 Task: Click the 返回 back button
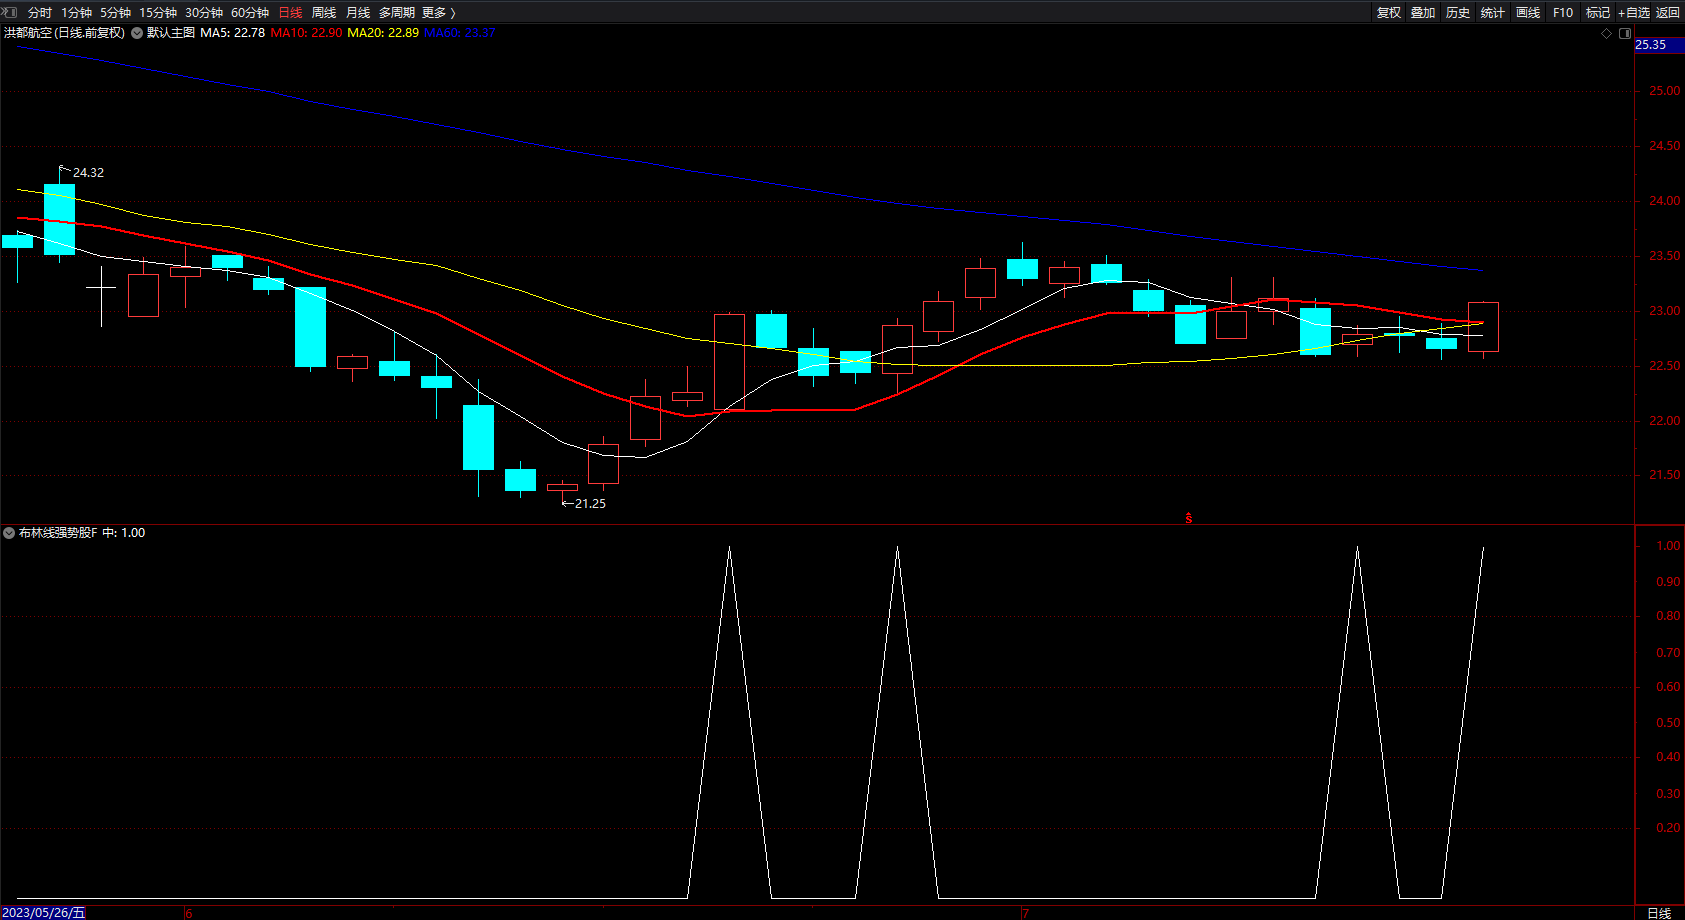pos(1668,13)
